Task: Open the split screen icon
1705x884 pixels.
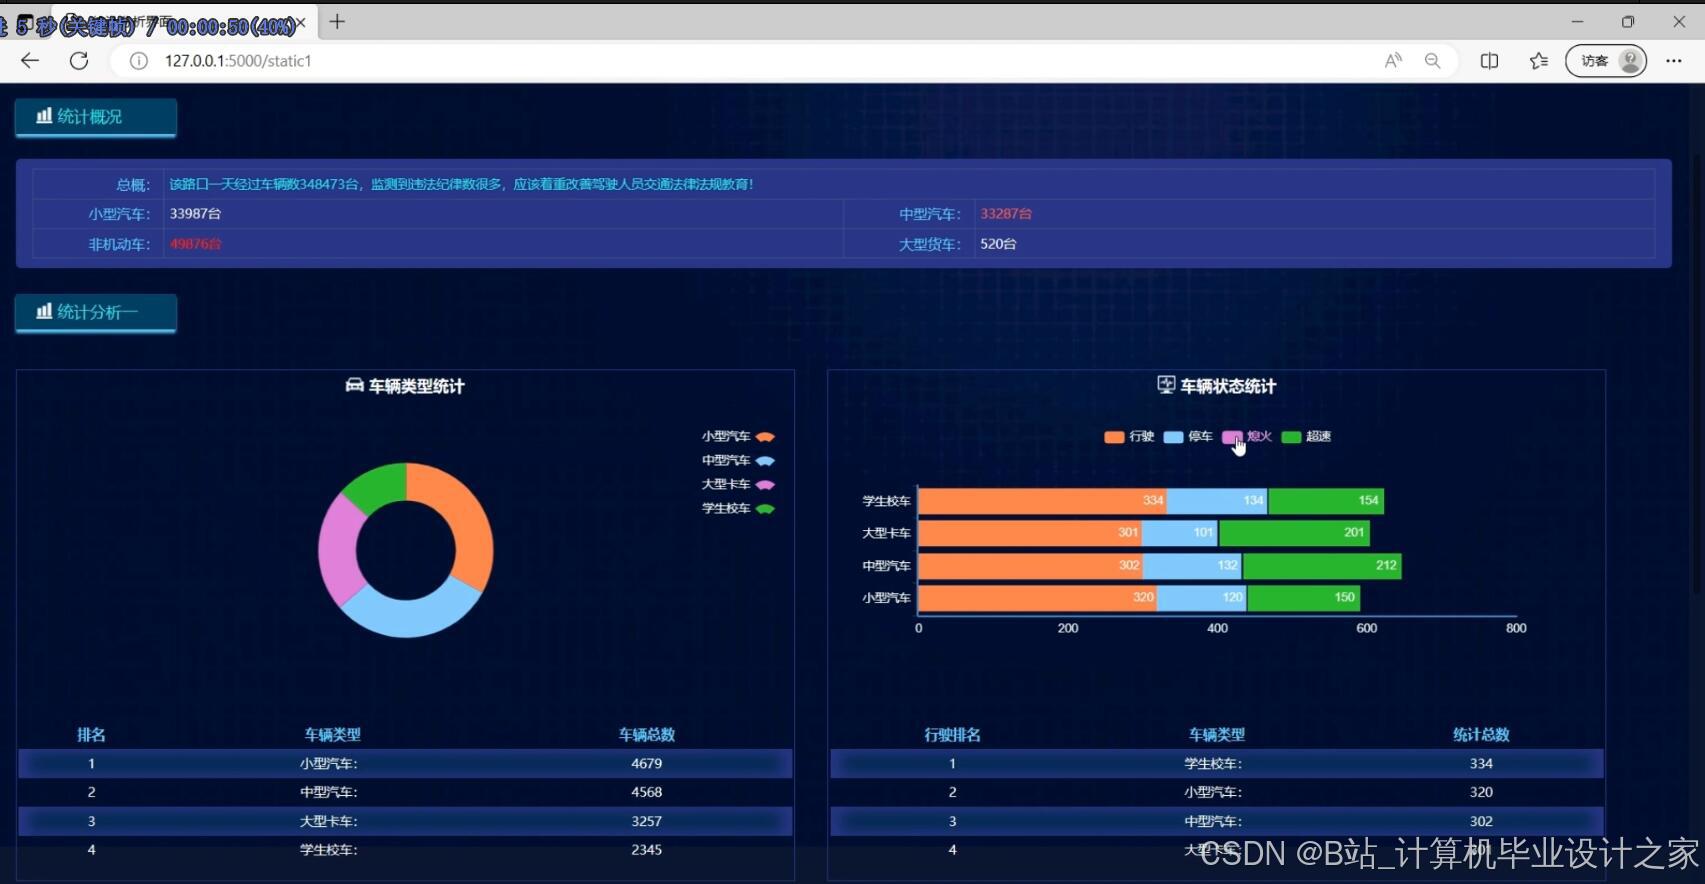Action: point(1489,61)
